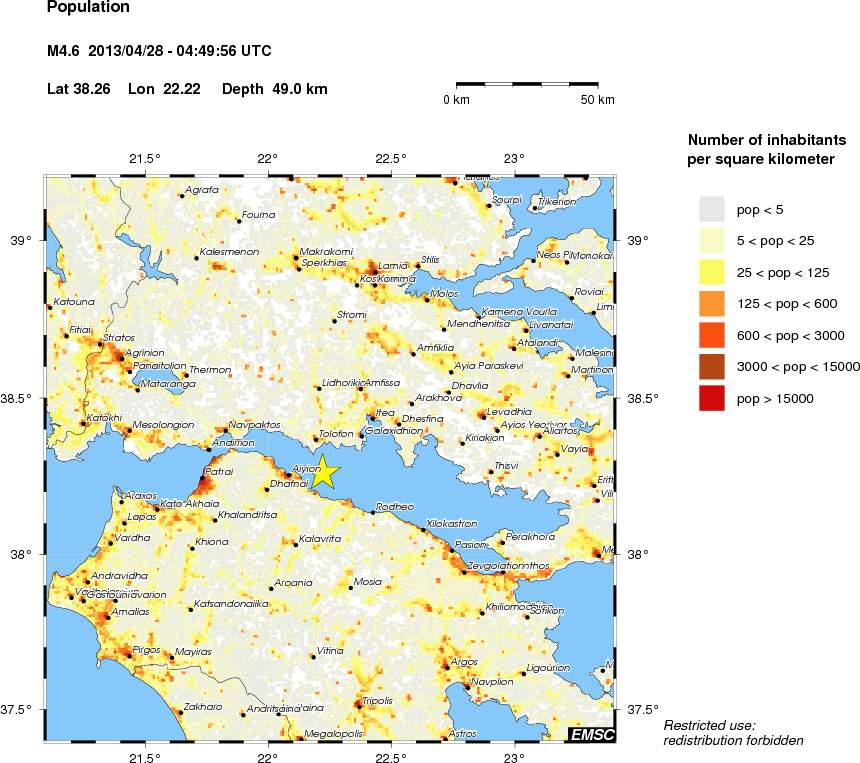
Task: Select the '600 < pop < 3000' legend swatch
Action: click(711, 335)
